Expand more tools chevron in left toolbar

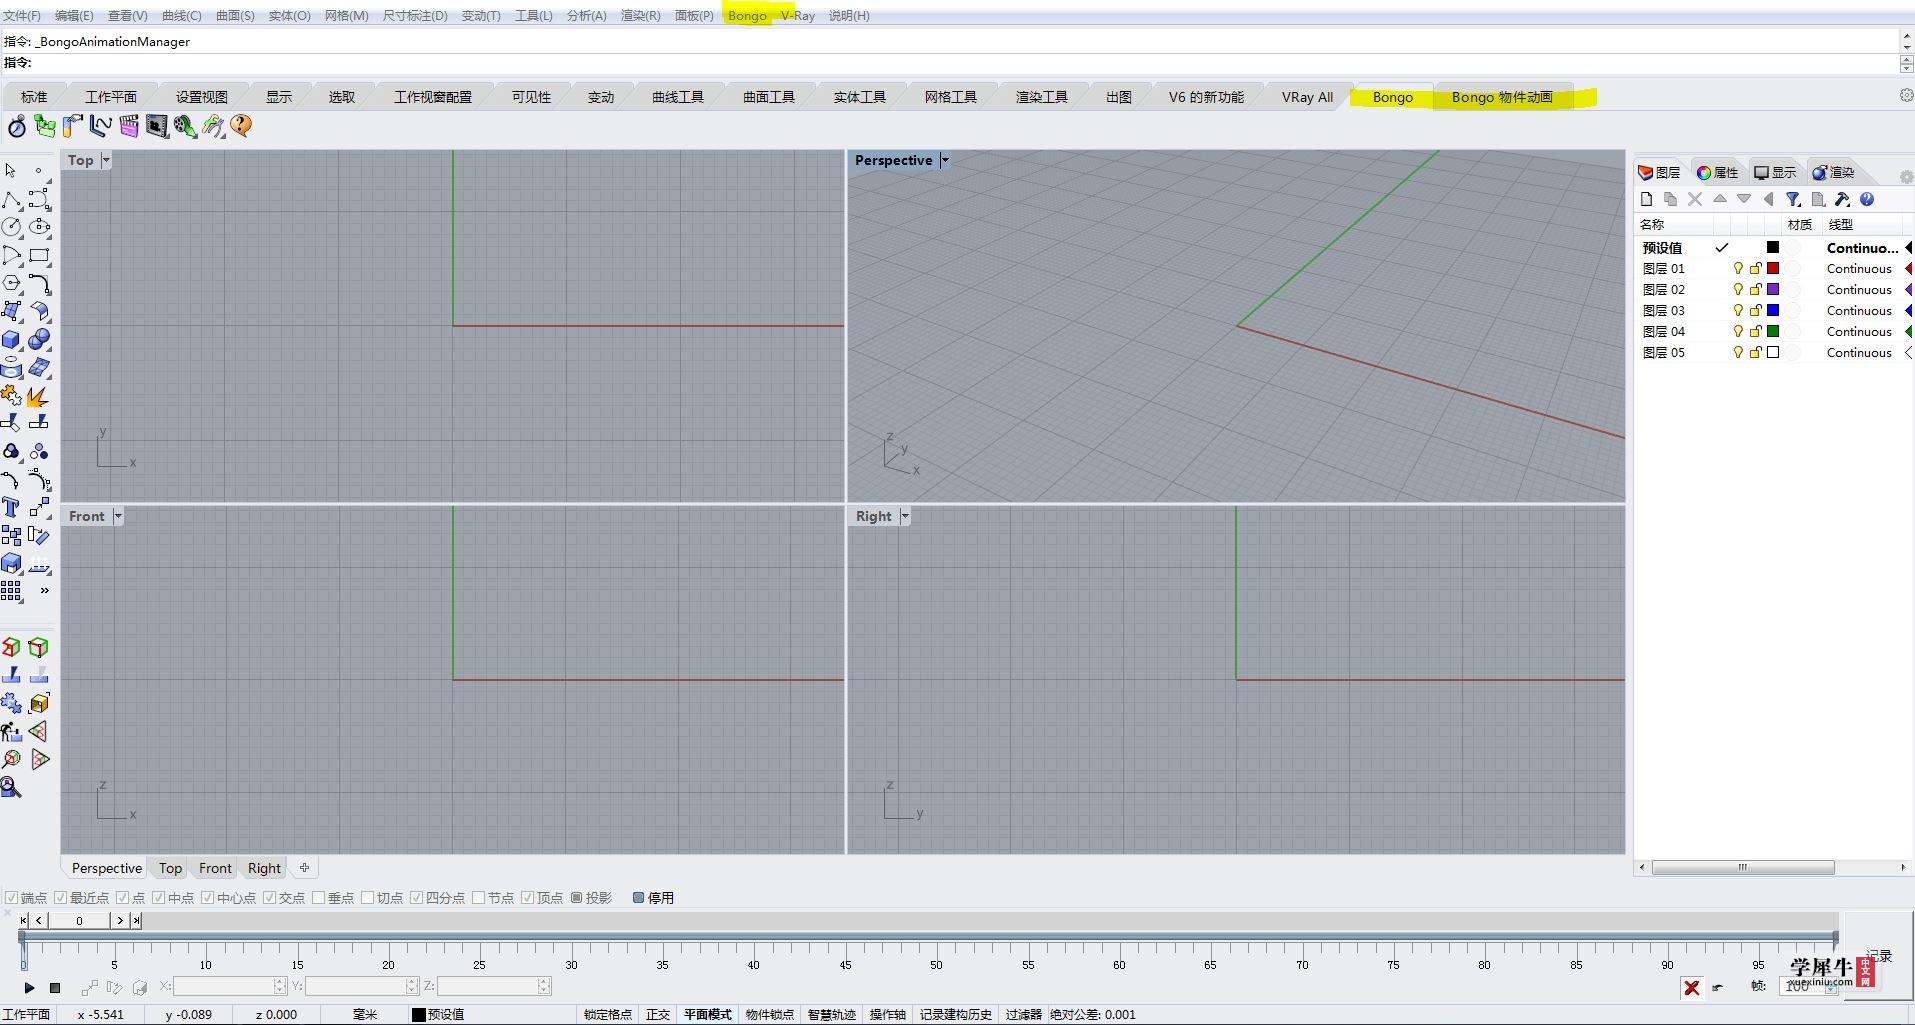tap(44, 591)
